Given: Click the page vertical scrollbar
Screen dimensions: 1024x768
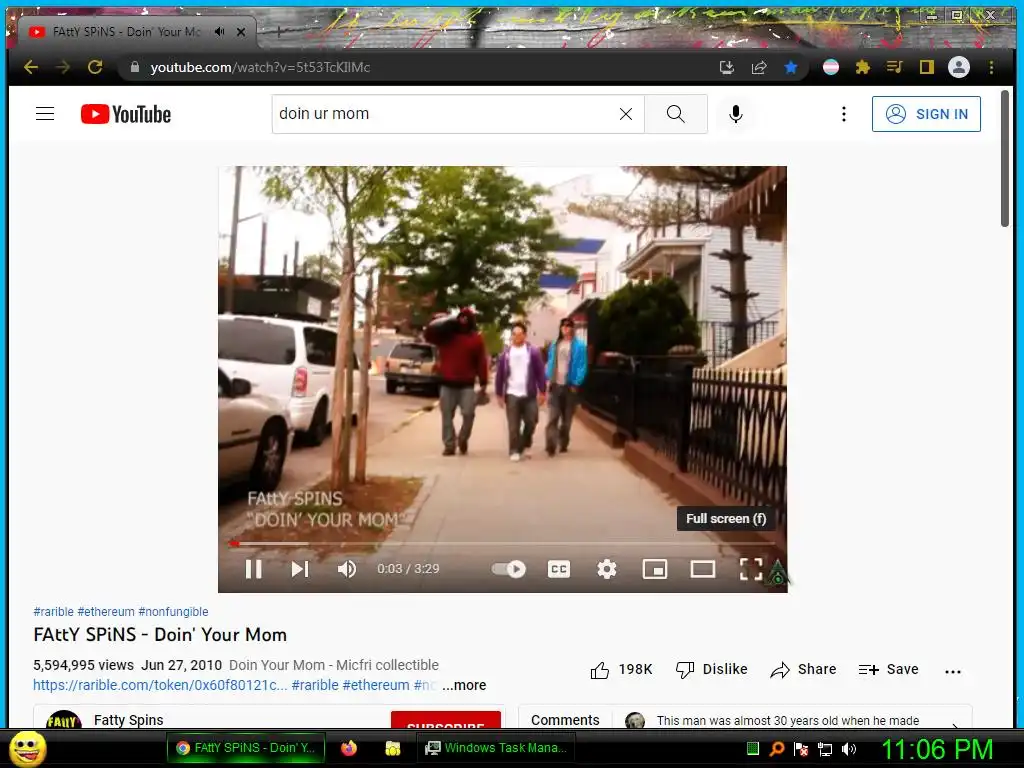Looking at the screenshot, I should tap(1004, 159).
